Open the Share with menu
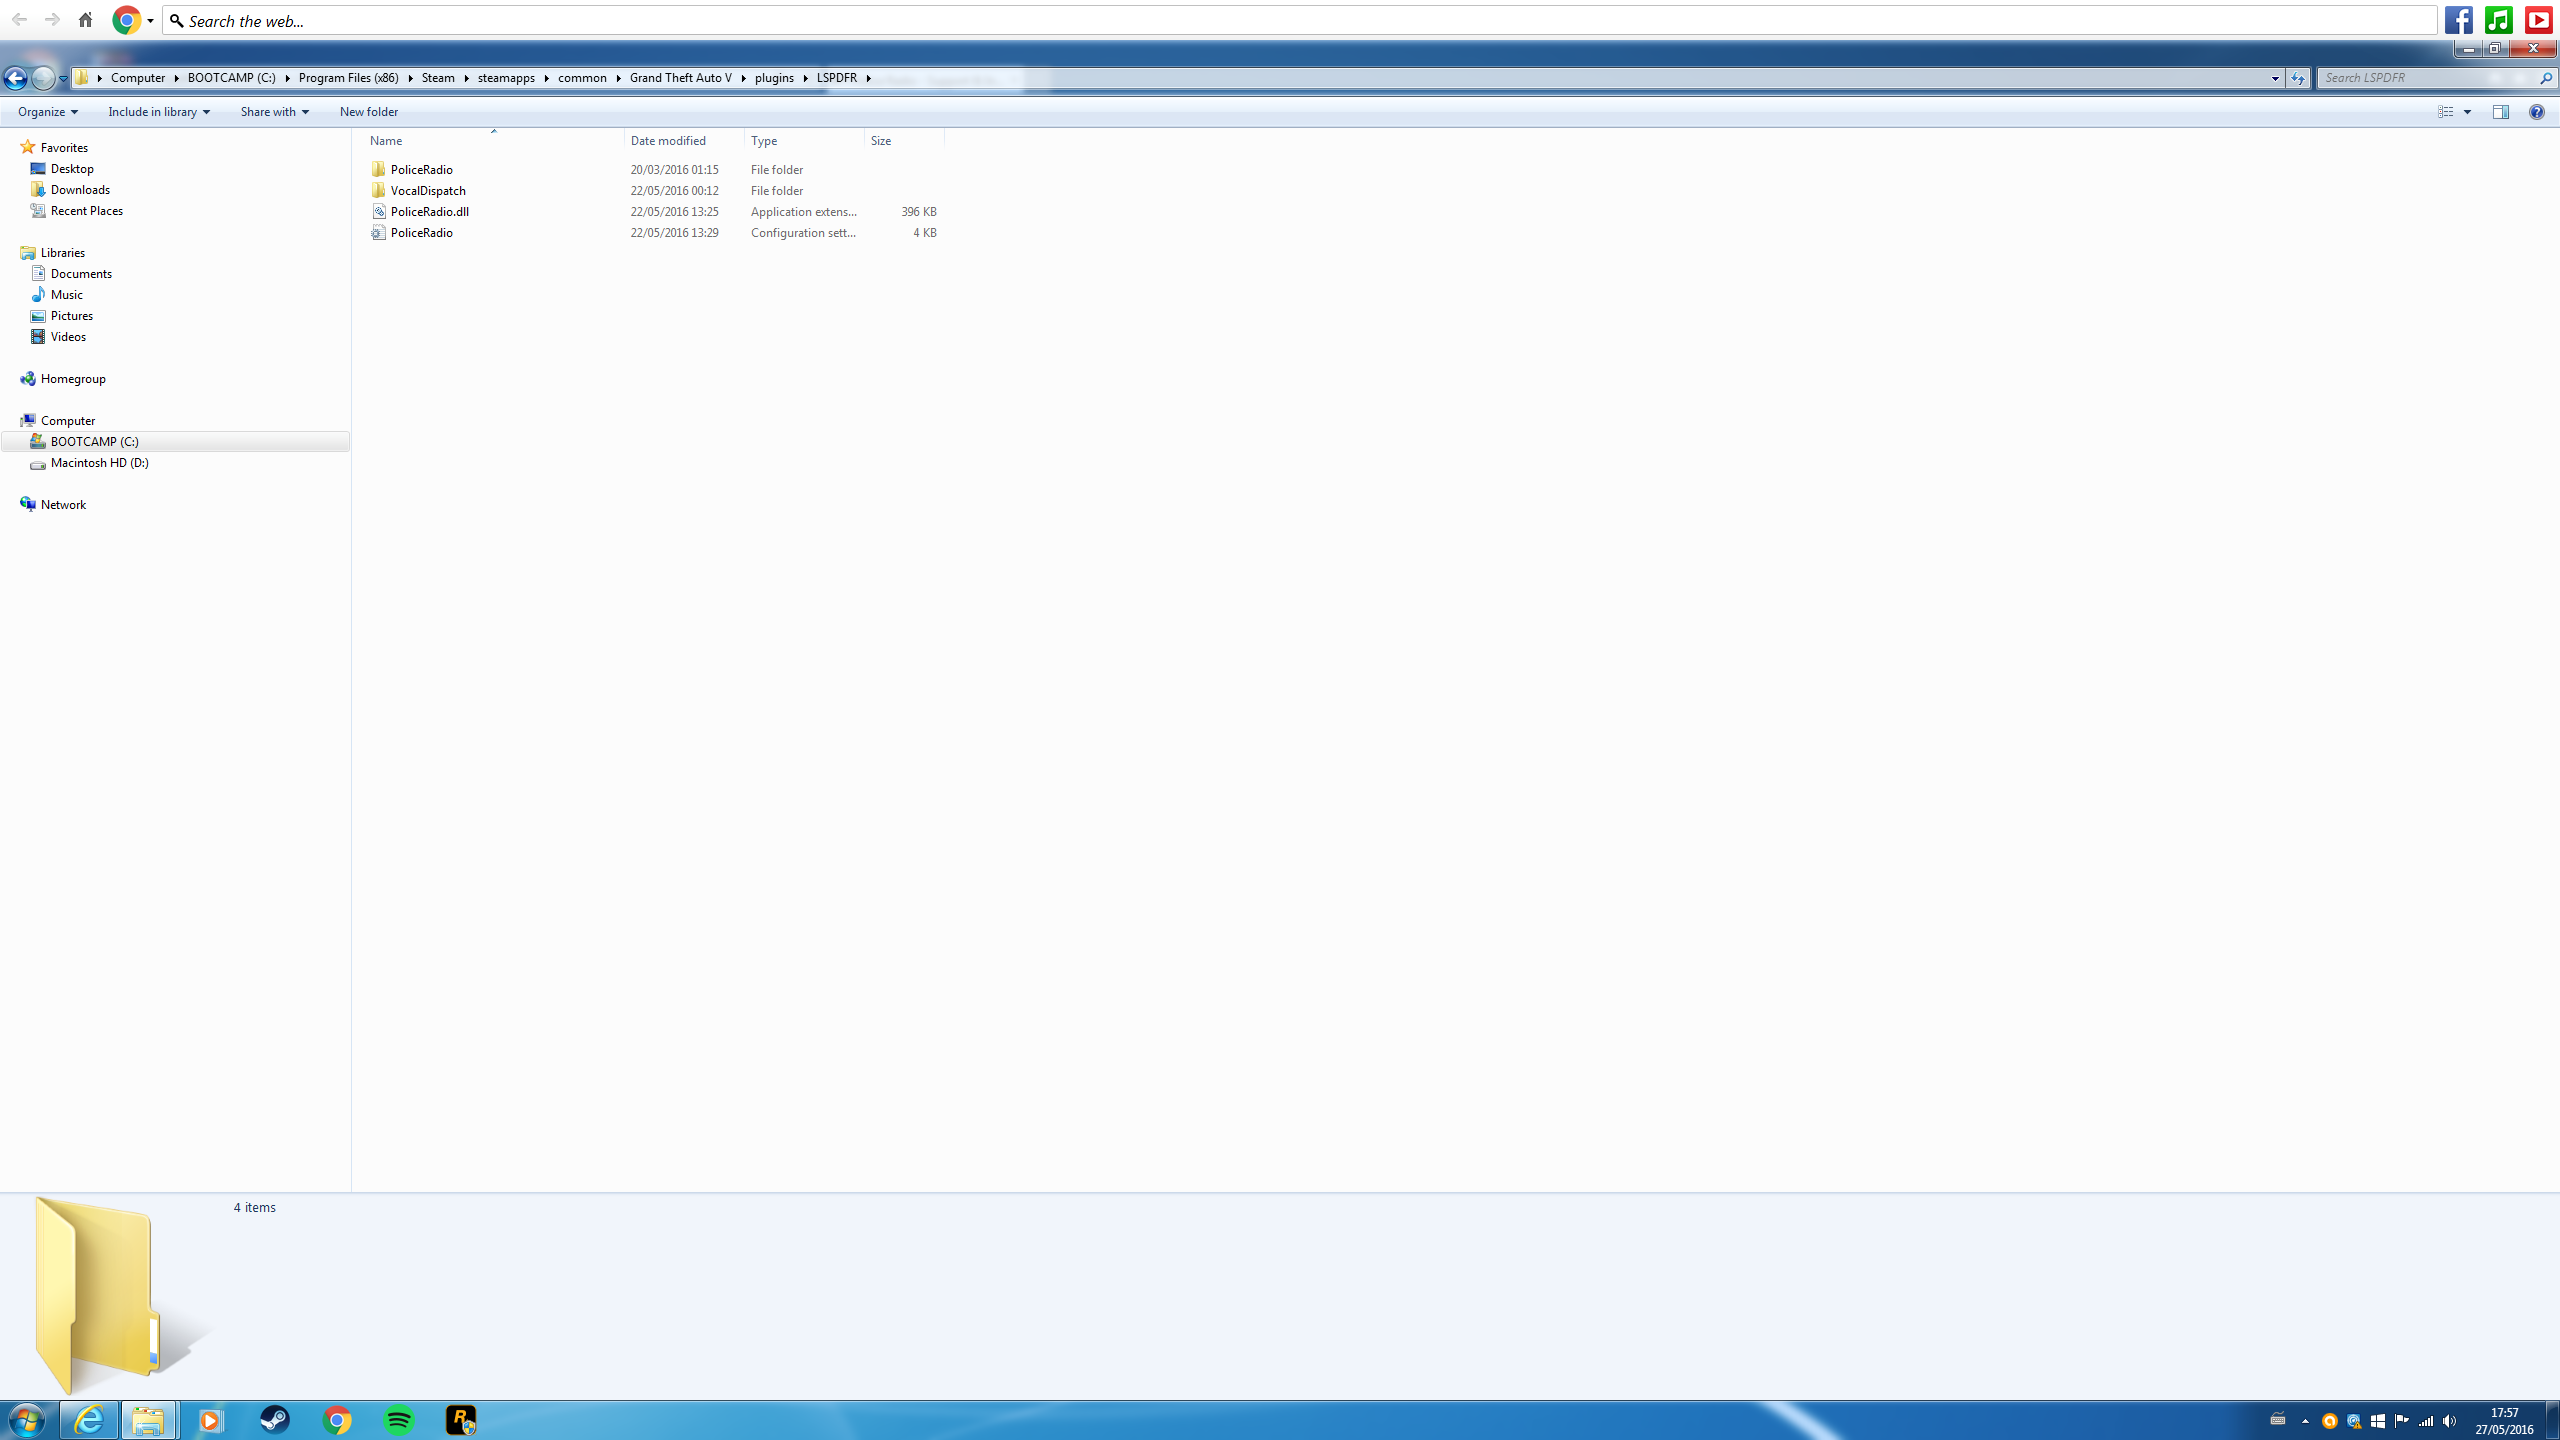The width and height of the screenshot is (2560, 1440). (x=274, y=112)
